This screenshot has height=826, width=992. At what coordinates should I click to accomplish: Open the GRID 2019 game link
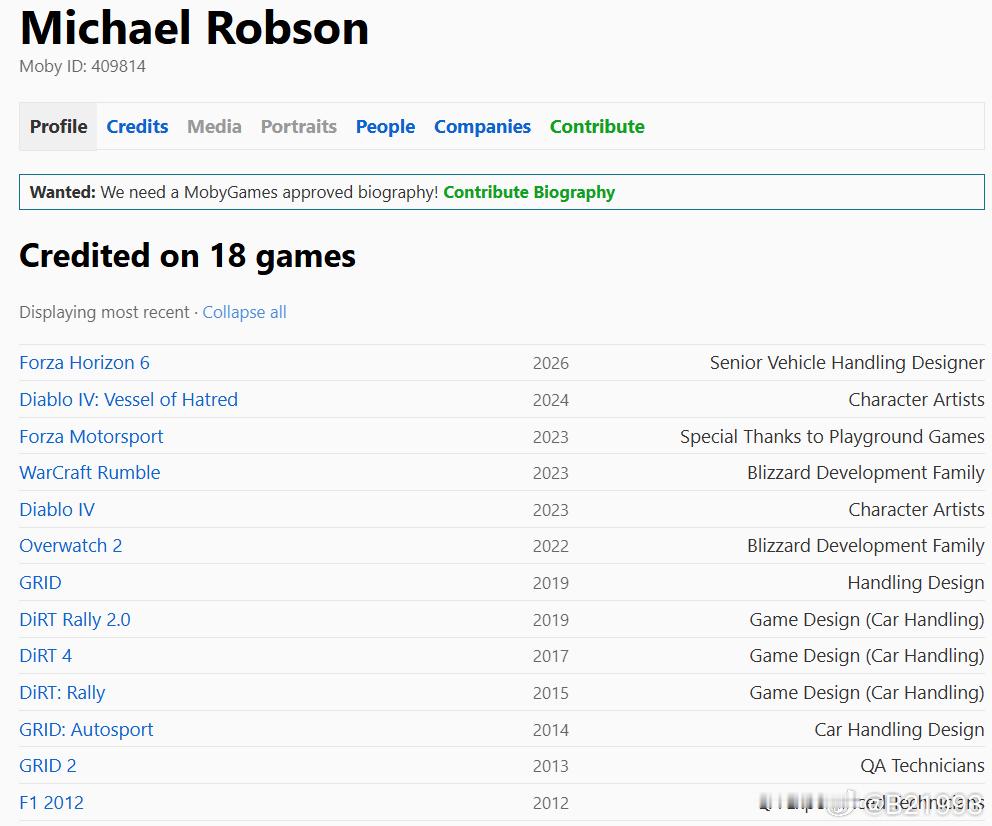(40, 583)
